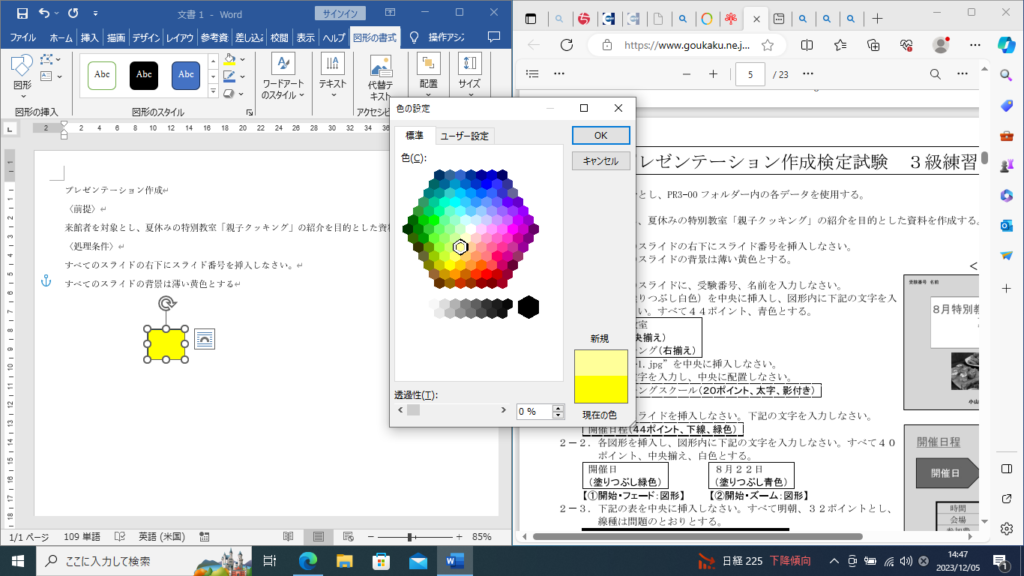1024x576 pixels.
Task: Switch to the ユーザー設定 tab
Action: (x=465, y=136)
